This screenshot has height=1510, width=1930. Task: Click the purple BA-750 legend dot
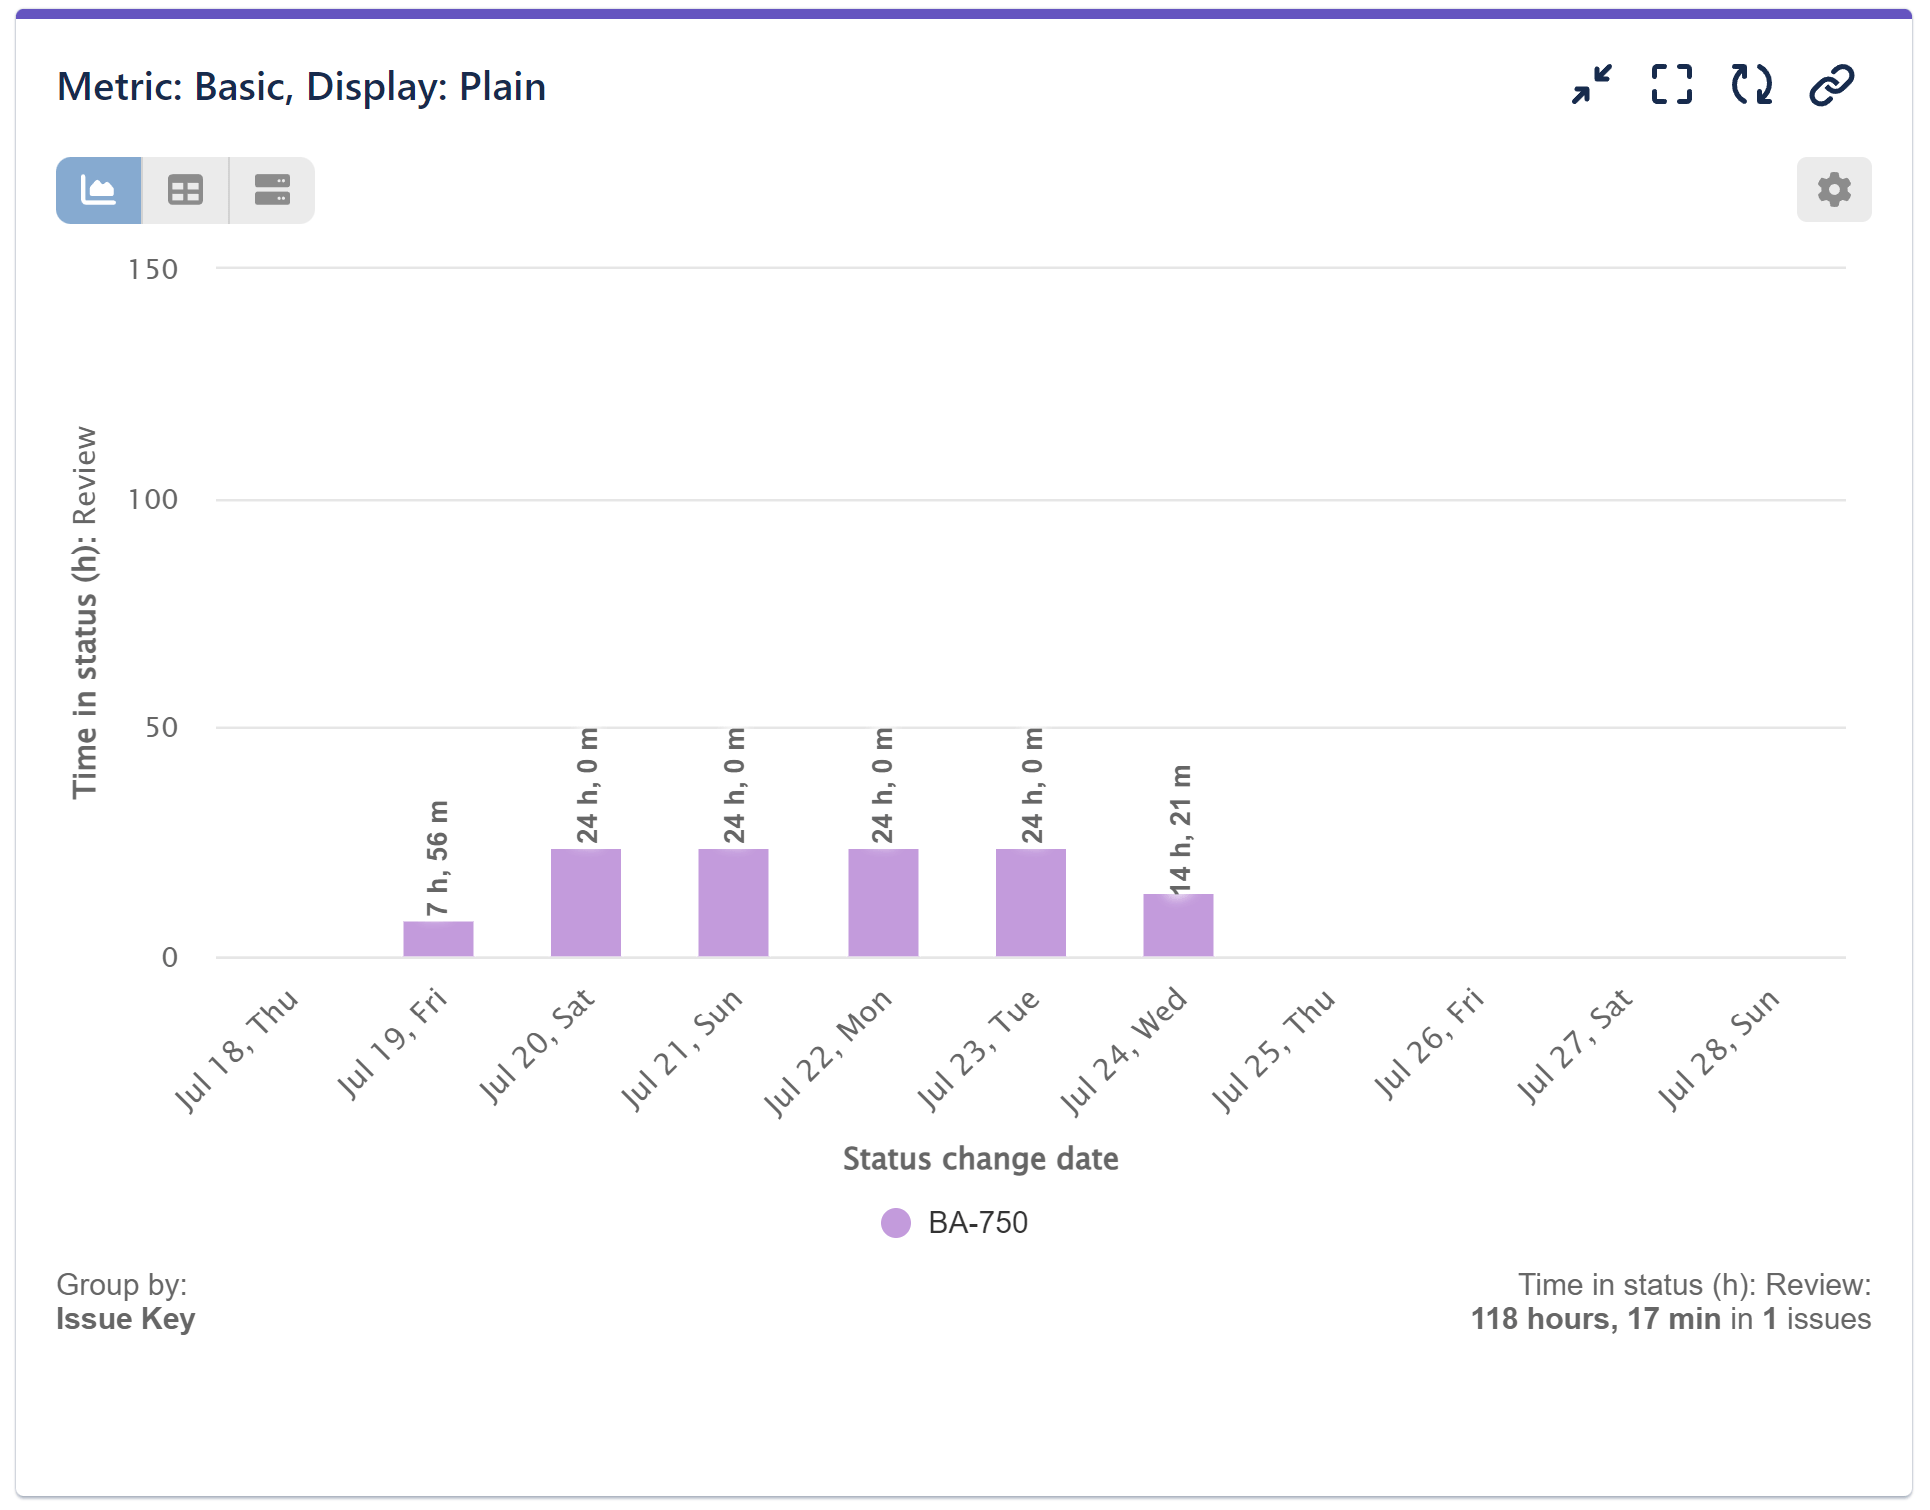click(x=896, y=1222)
